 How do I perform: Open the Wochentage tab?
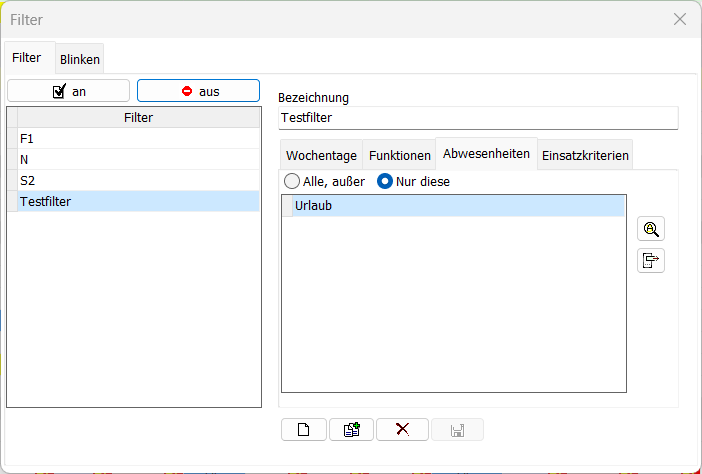[321, 155]
